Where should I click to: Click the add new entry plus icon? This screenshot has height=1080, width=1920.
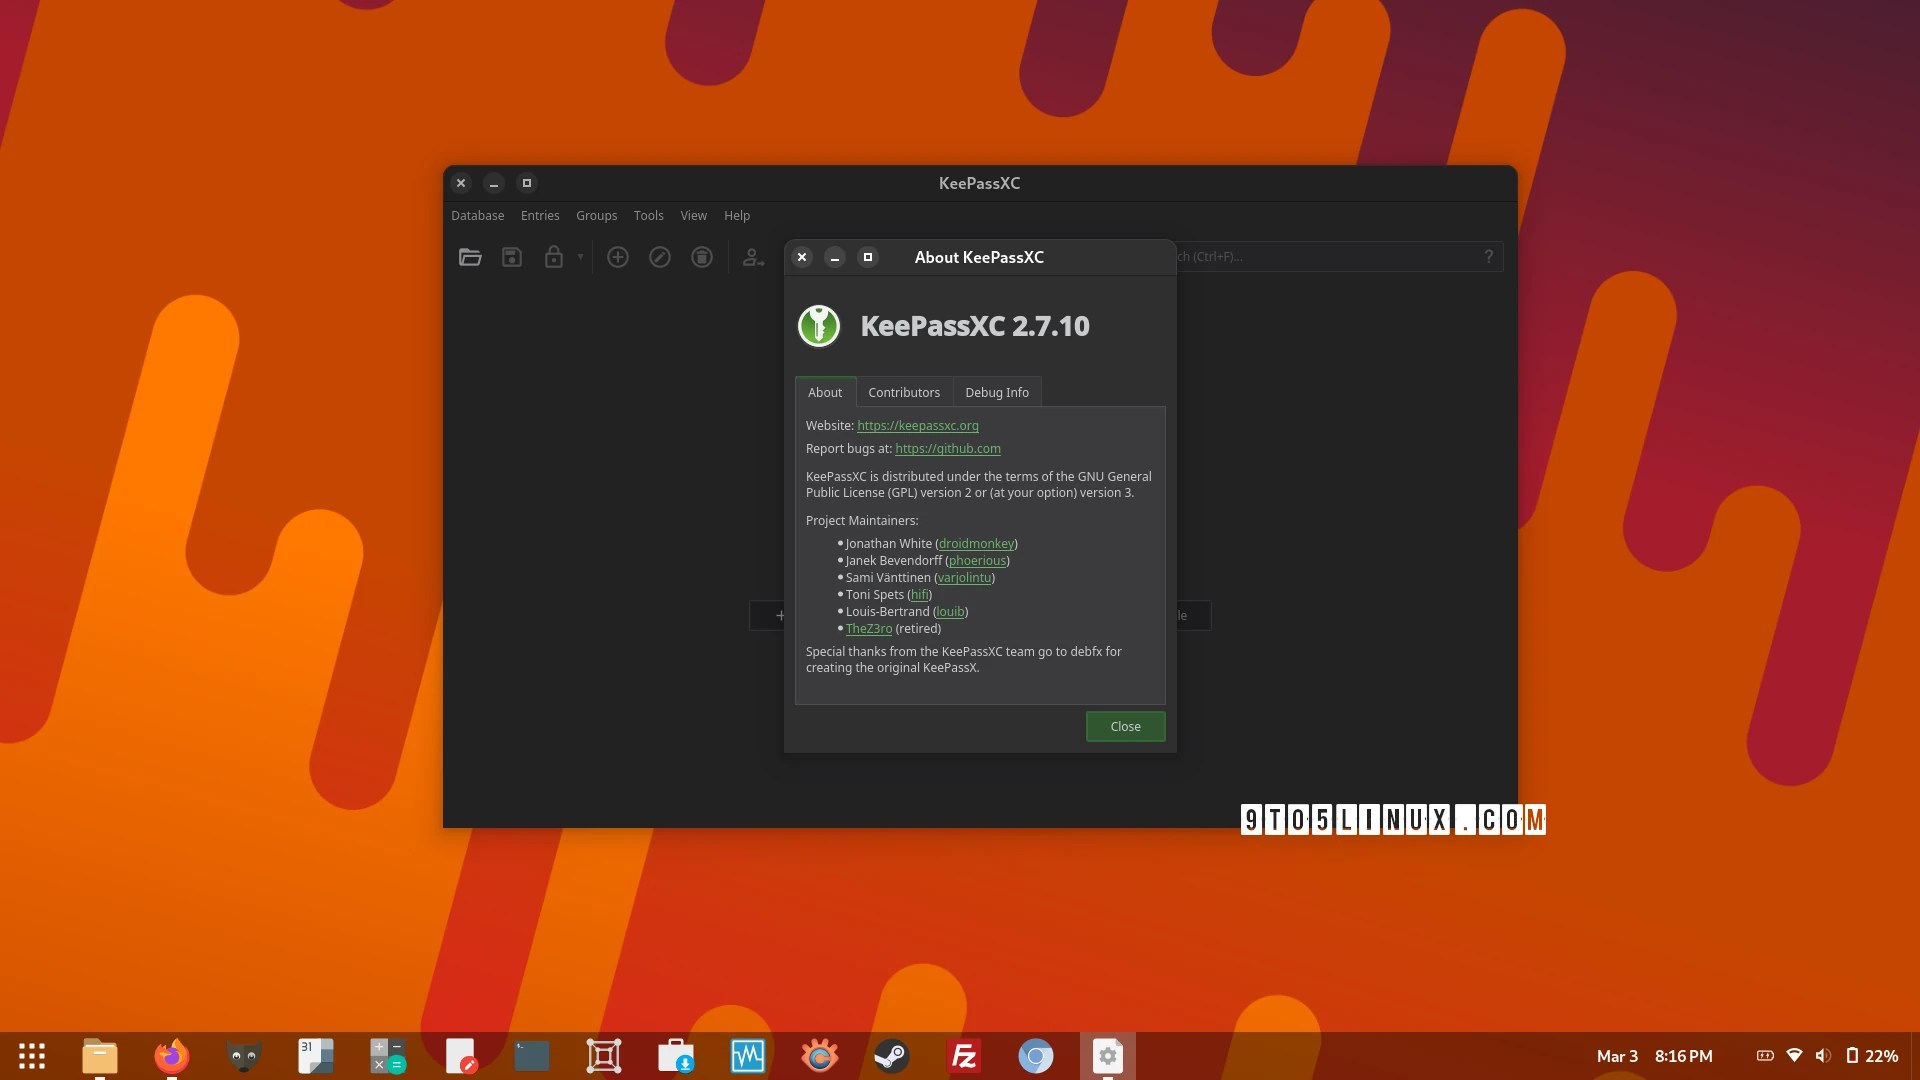(618, 257)
